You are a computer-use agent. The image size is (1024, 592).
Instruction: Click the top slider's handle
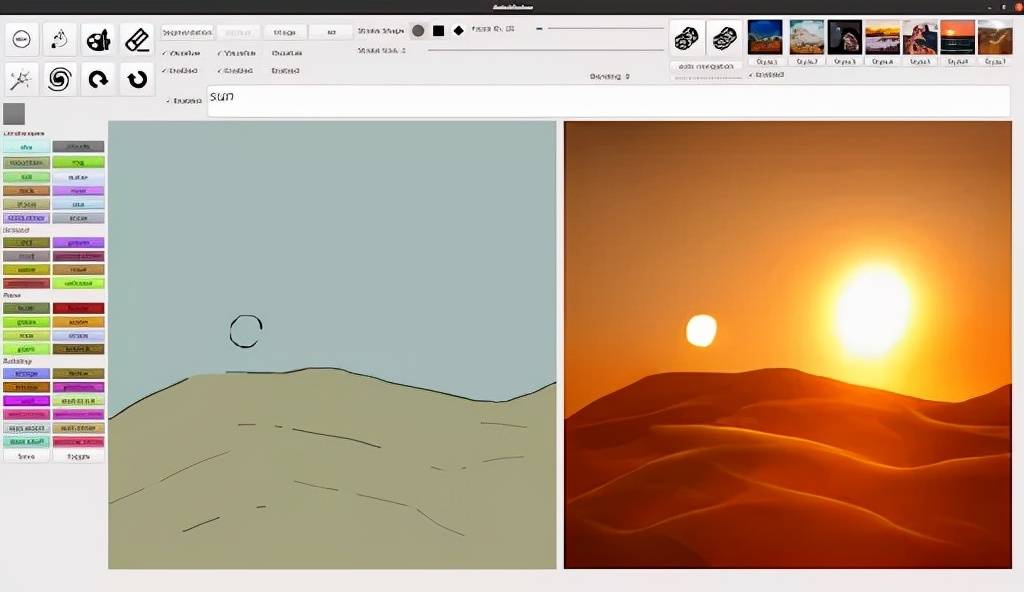click(x=540, y=29)
